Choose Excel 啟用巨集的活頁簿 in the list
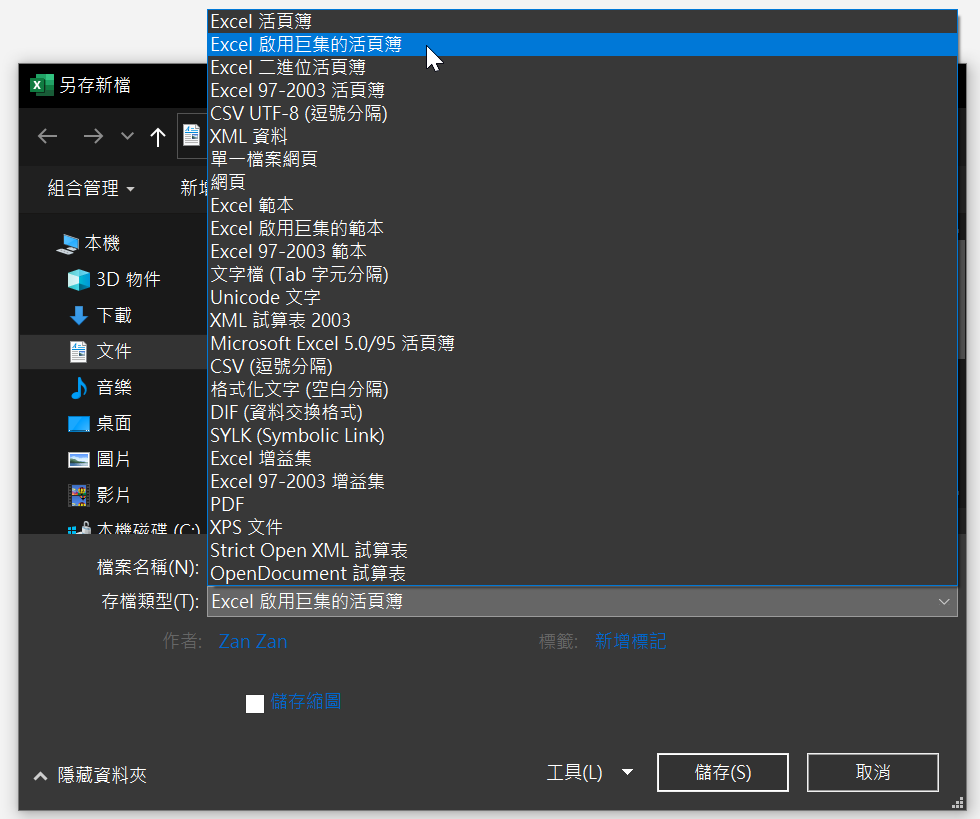This screenshot has width=980, height=819. (582, 44)
